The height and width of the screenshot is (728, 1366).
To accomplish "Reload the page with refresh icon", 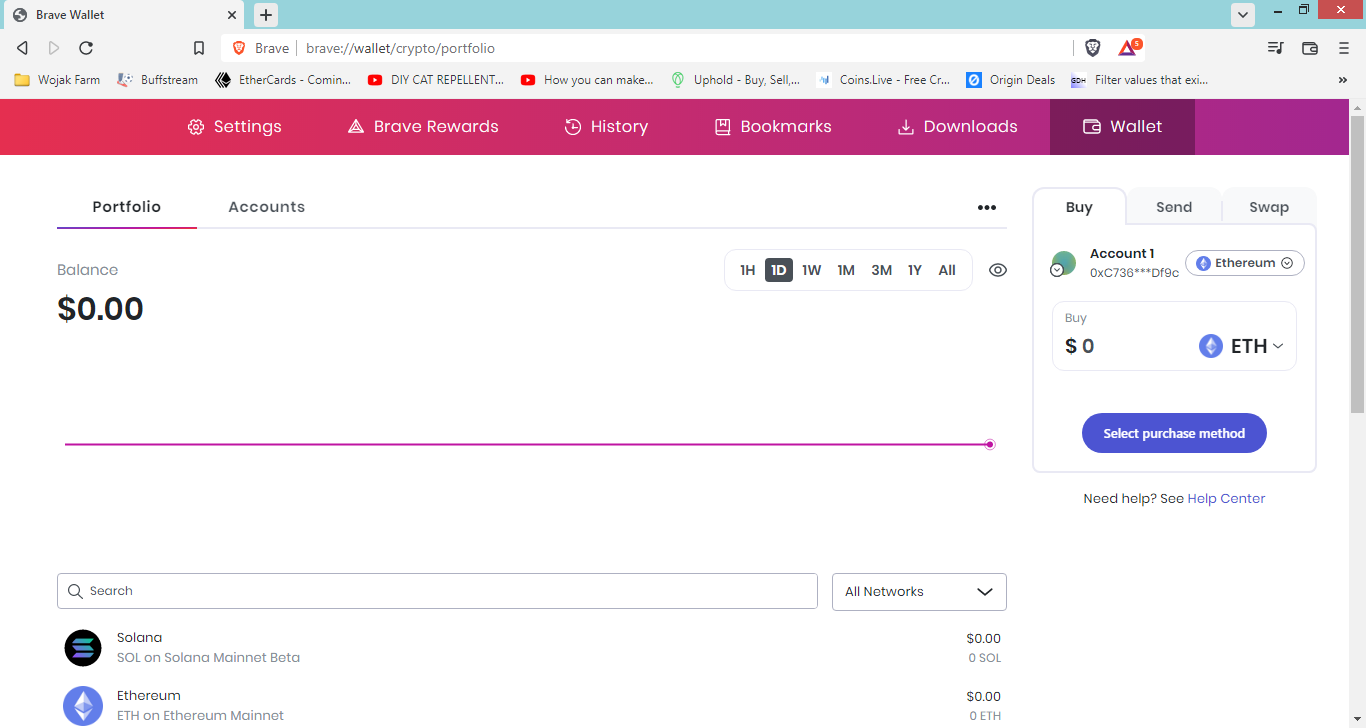I will tap(86, 48).
